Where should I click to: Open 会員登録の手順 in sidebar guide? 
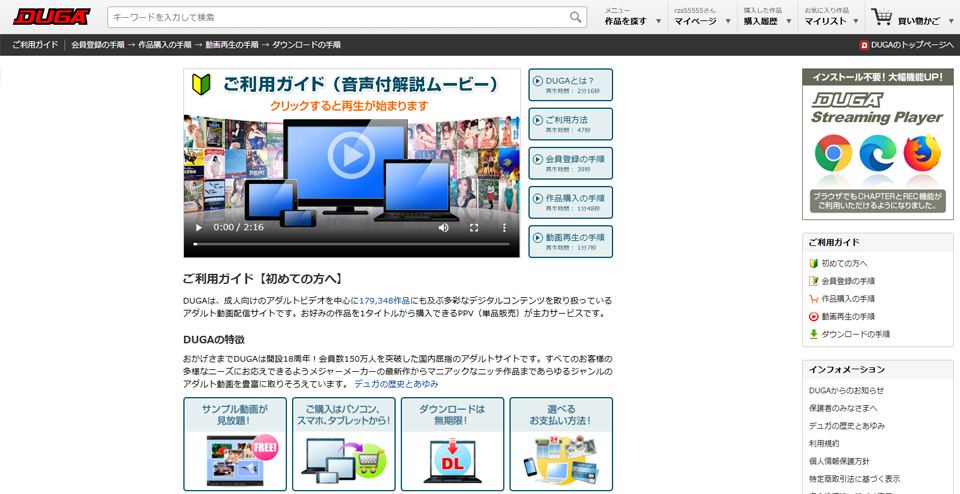[848, 281]
